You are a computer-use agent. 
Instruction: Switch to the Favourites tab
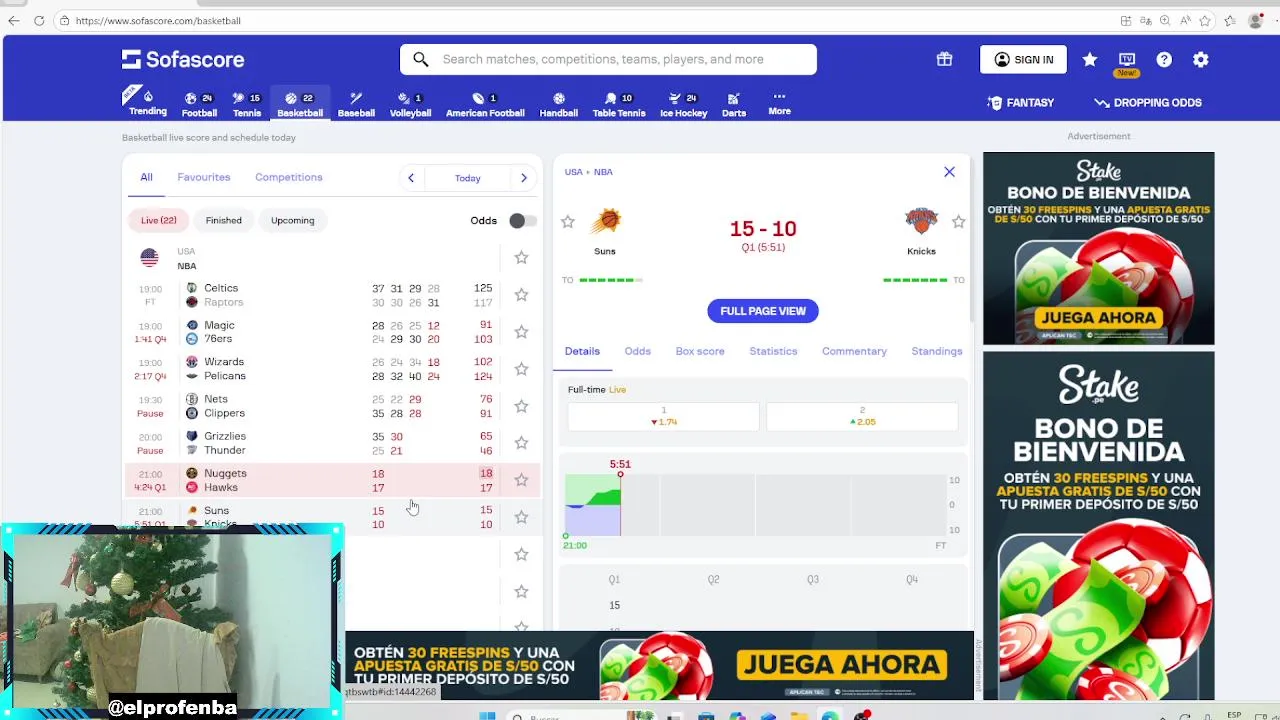[204, 177]
